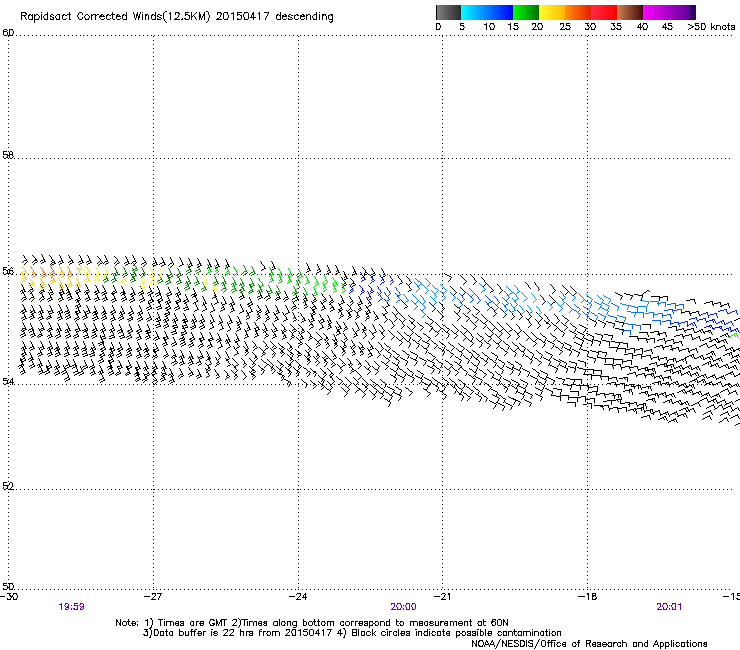Click the gray 0-5 knots color swatch

(448, 12)
